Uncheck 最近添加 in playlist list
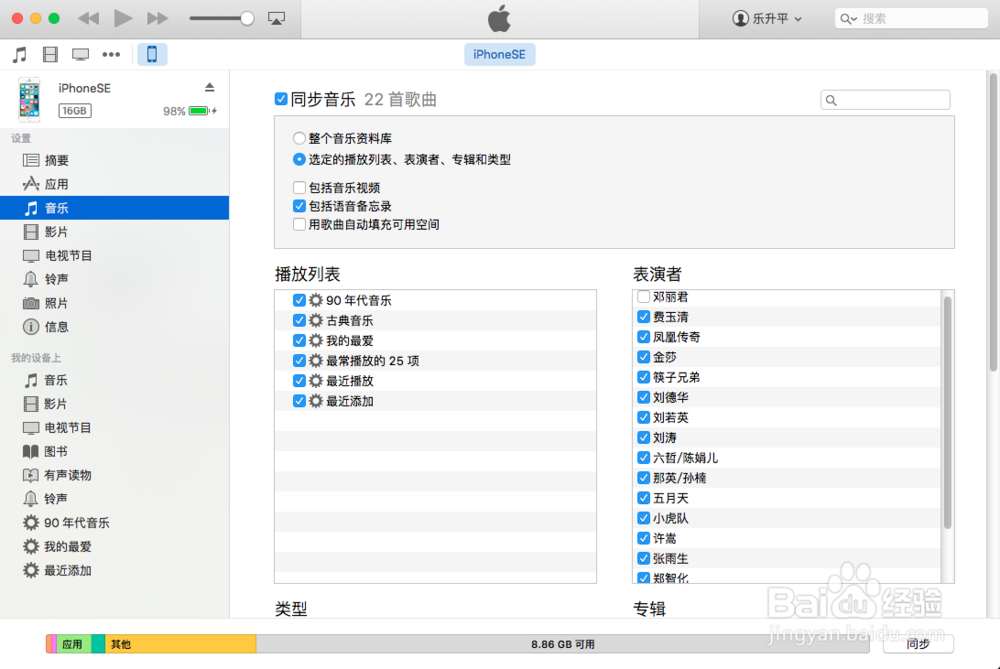 pyautogui.click(x=298, y=401)
